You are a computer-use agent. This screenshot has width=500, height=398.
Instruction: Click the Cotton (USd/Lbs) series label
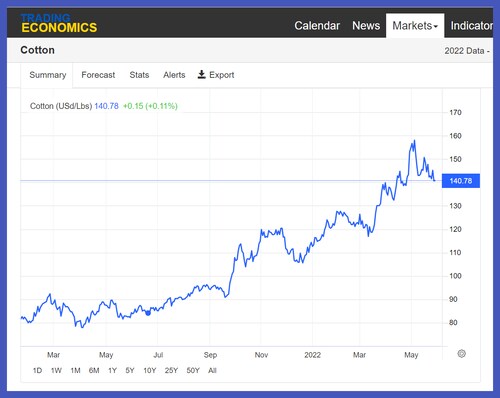[61, 106]
